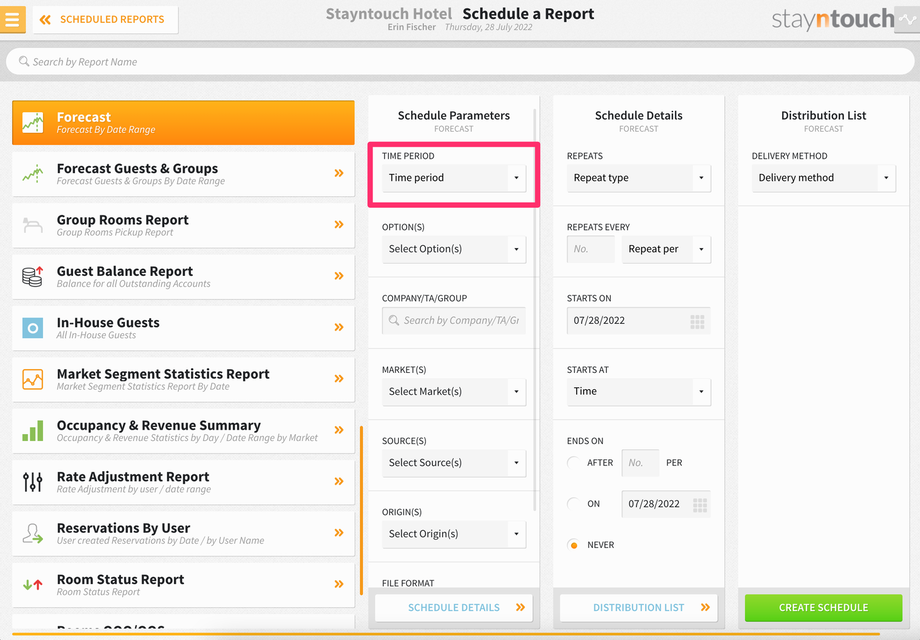The height and width of the screenshot is (640, 920).
Task: Select the Group Rooms Report entry
Action: pos(183,225)
